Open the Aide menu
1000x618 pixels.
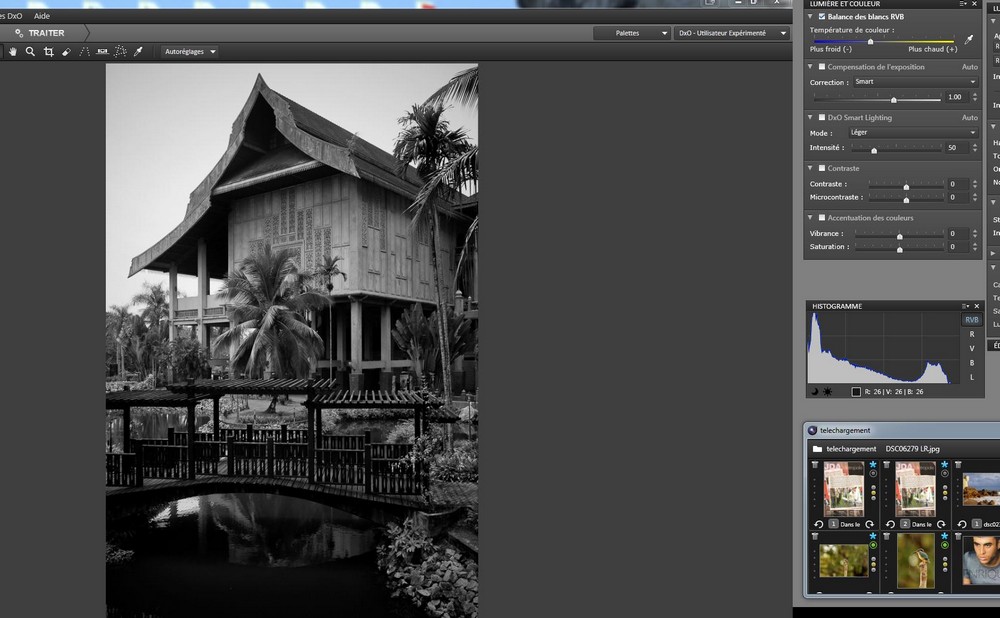(41, 16)
